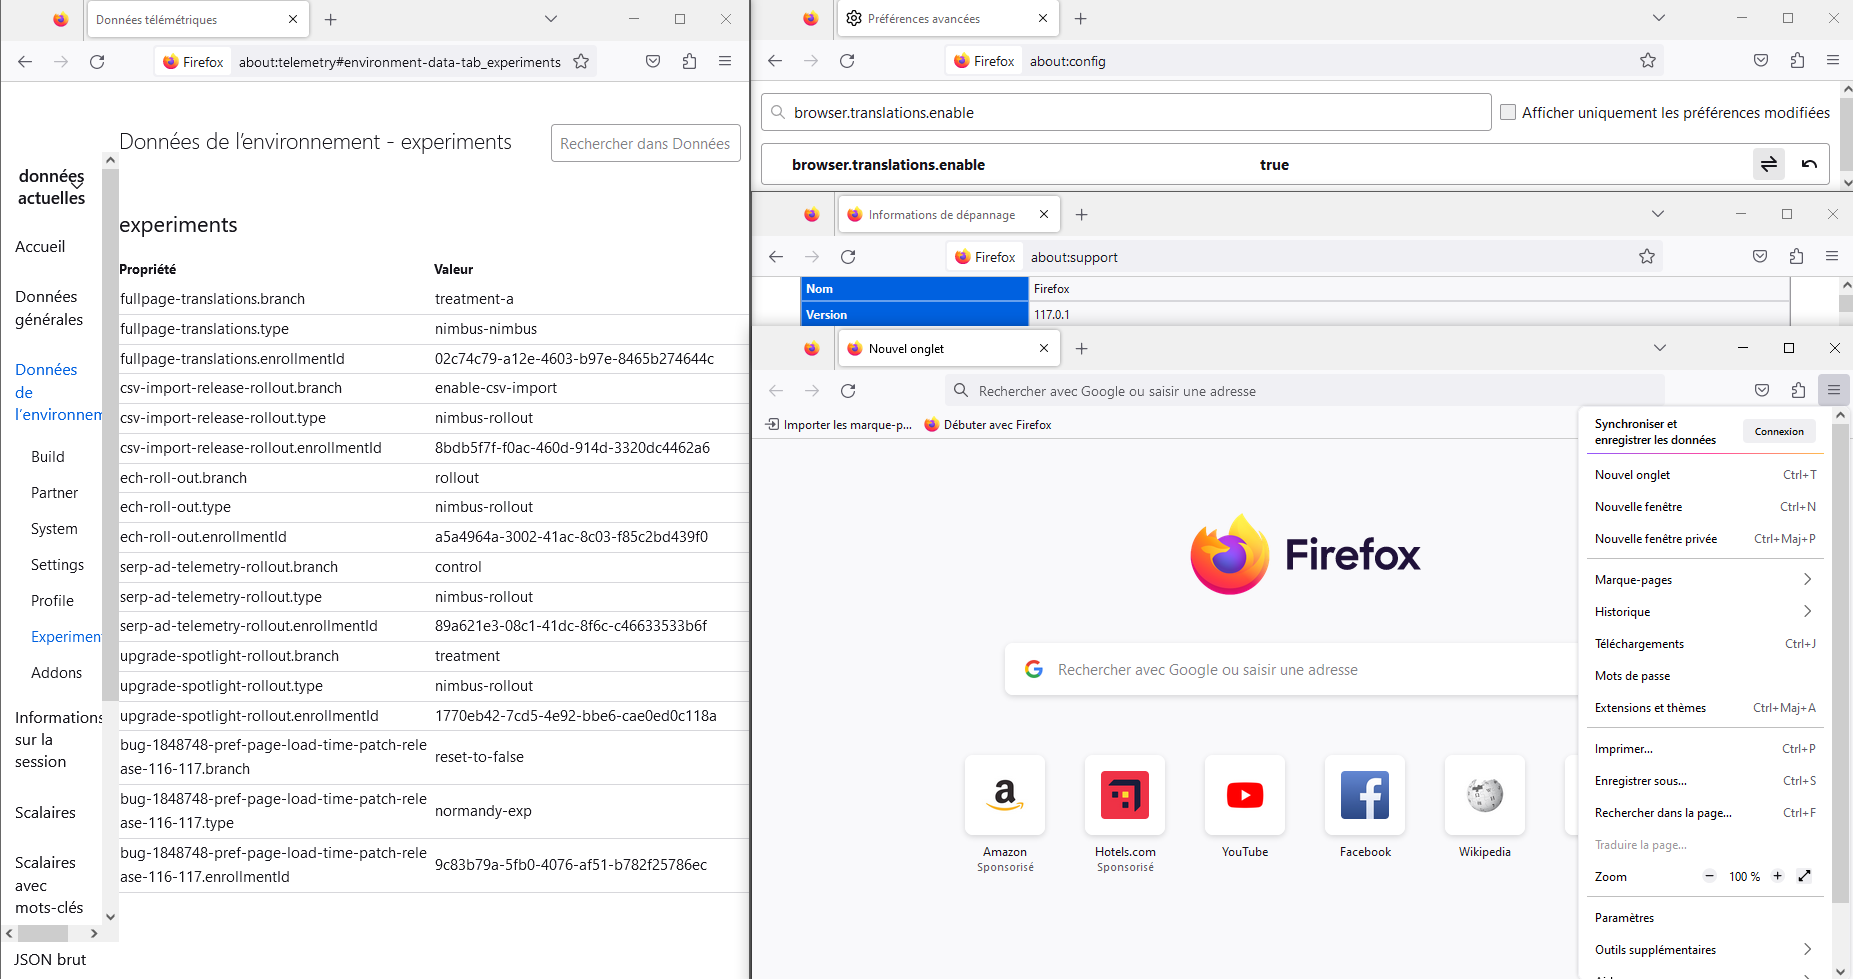The width and height of the screenshot is (1853, 979).
Task: Open tab list dropdown in about:support window
Action: point(1658,214)
